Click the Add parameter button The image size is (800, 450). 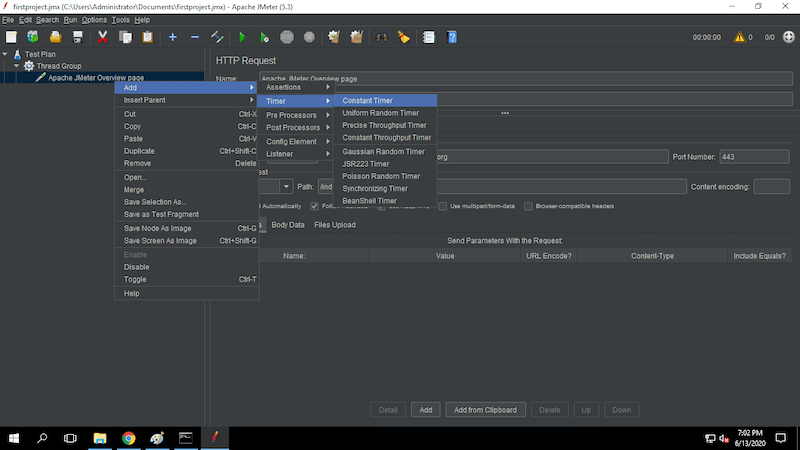pyautogui.click(x=426, y=410)
